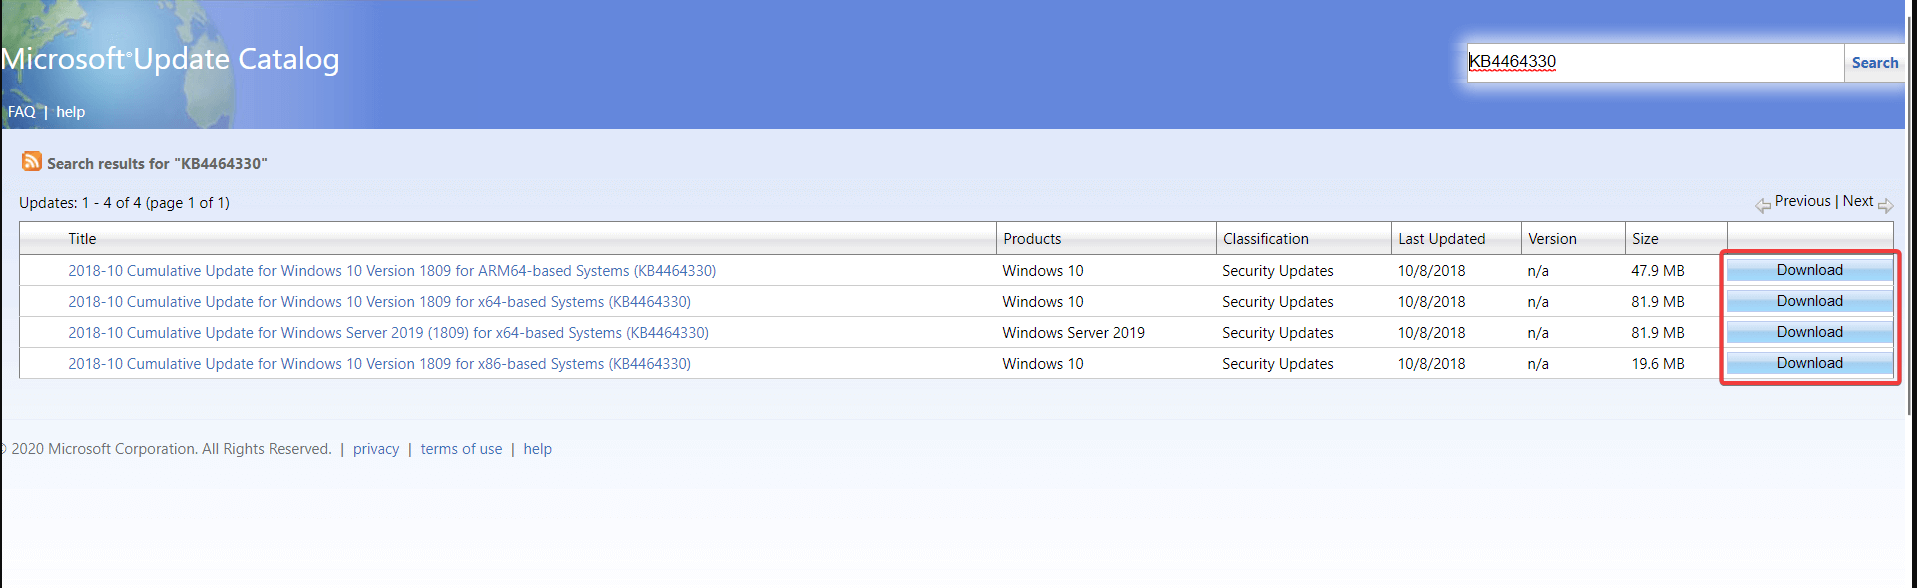Click the Previous page arrow icon
Image resolution: width=1917 pixels, height=588 pixels.
click(x=1763, y=205)
